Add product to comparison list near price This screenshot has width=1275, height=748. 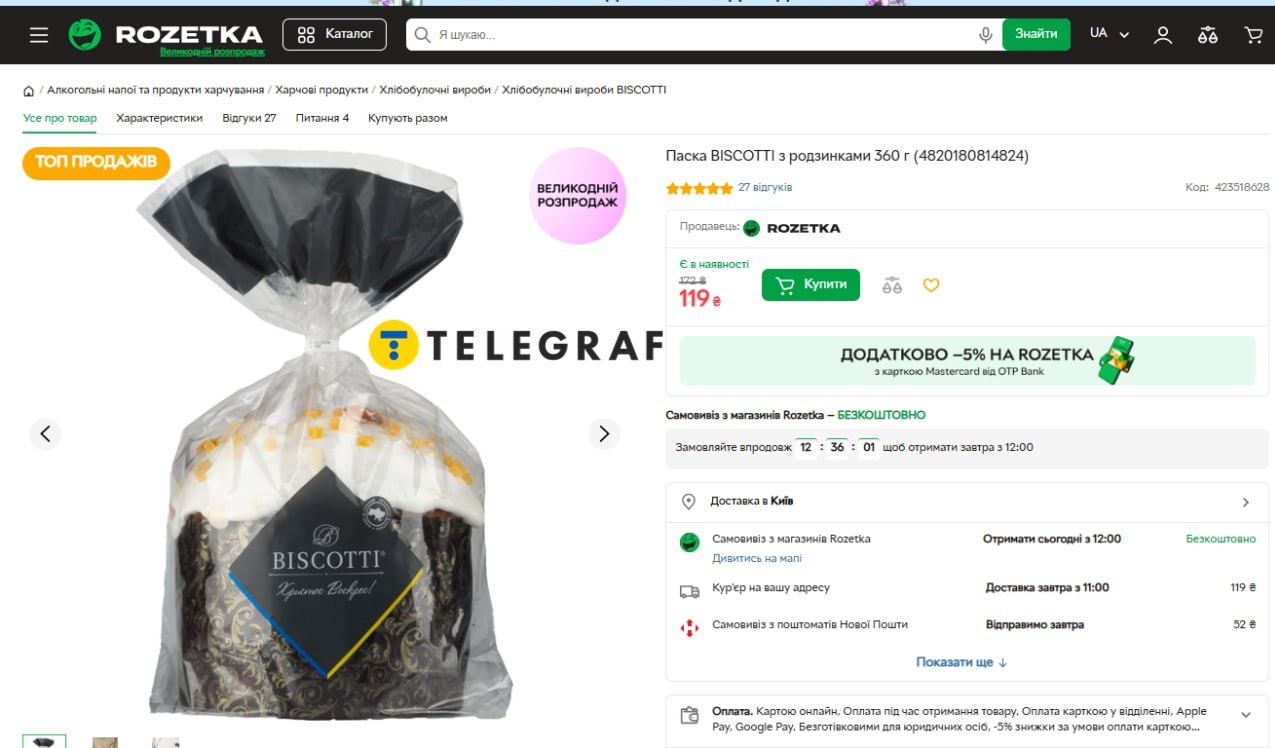pos(892,285)
